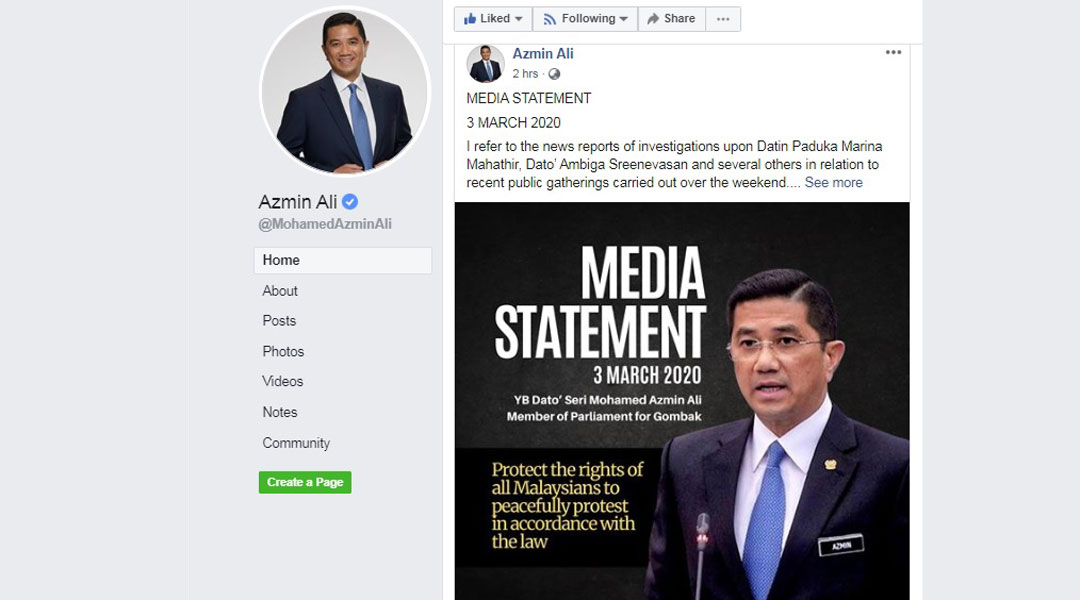Click the Share button label
The width and height of the screenshot is (1080, 600).
point(679,19)
